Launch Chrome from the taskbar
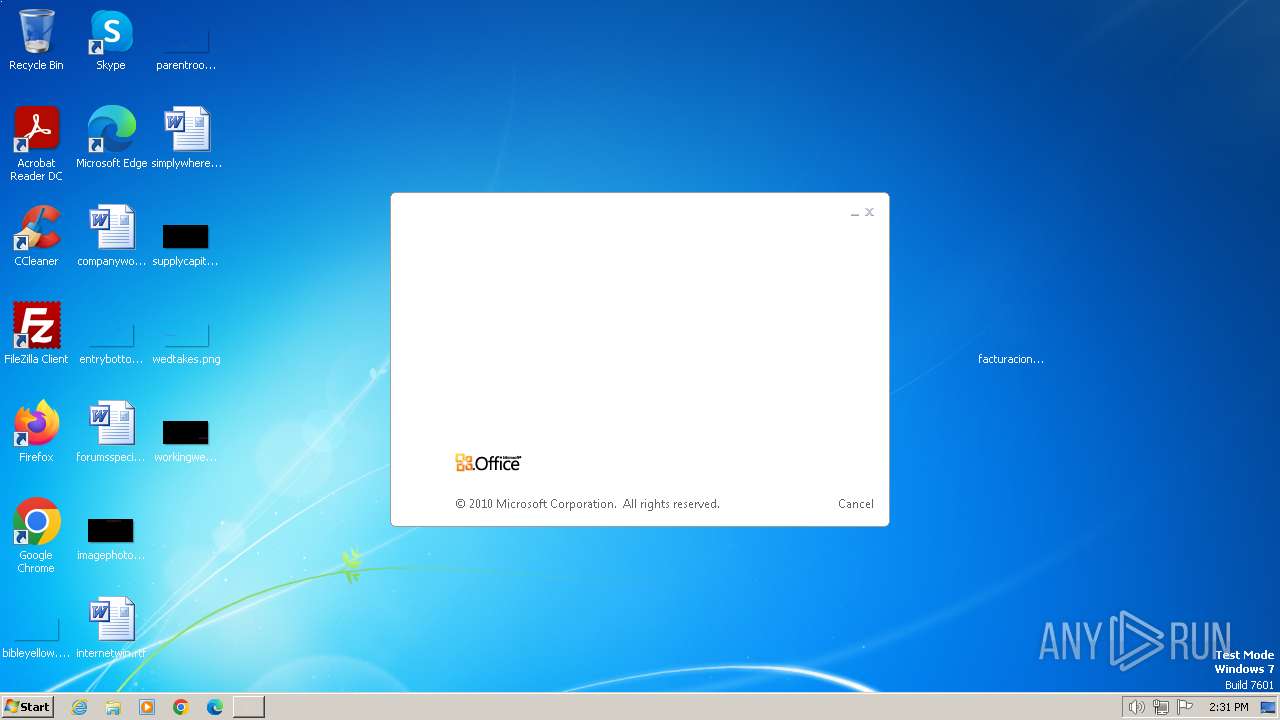Image resolution: width=1280 pixels, height=720 pixels. [x=181, y=707]
